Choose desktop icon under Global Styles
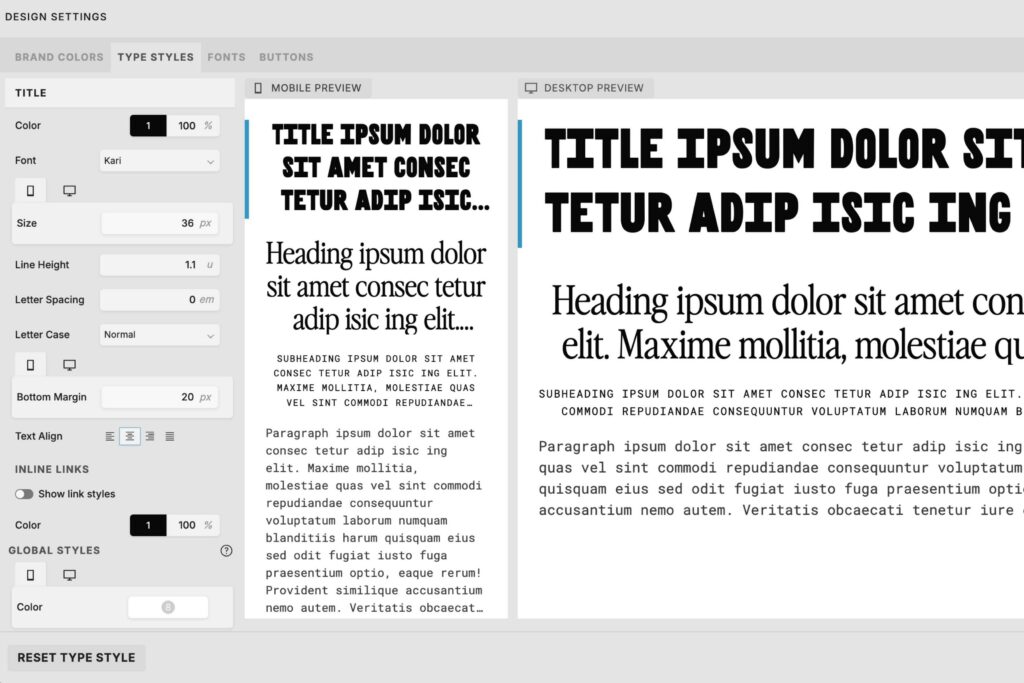Image resolution: width=1024 pixels, height=683 pixels. (69, 575)
